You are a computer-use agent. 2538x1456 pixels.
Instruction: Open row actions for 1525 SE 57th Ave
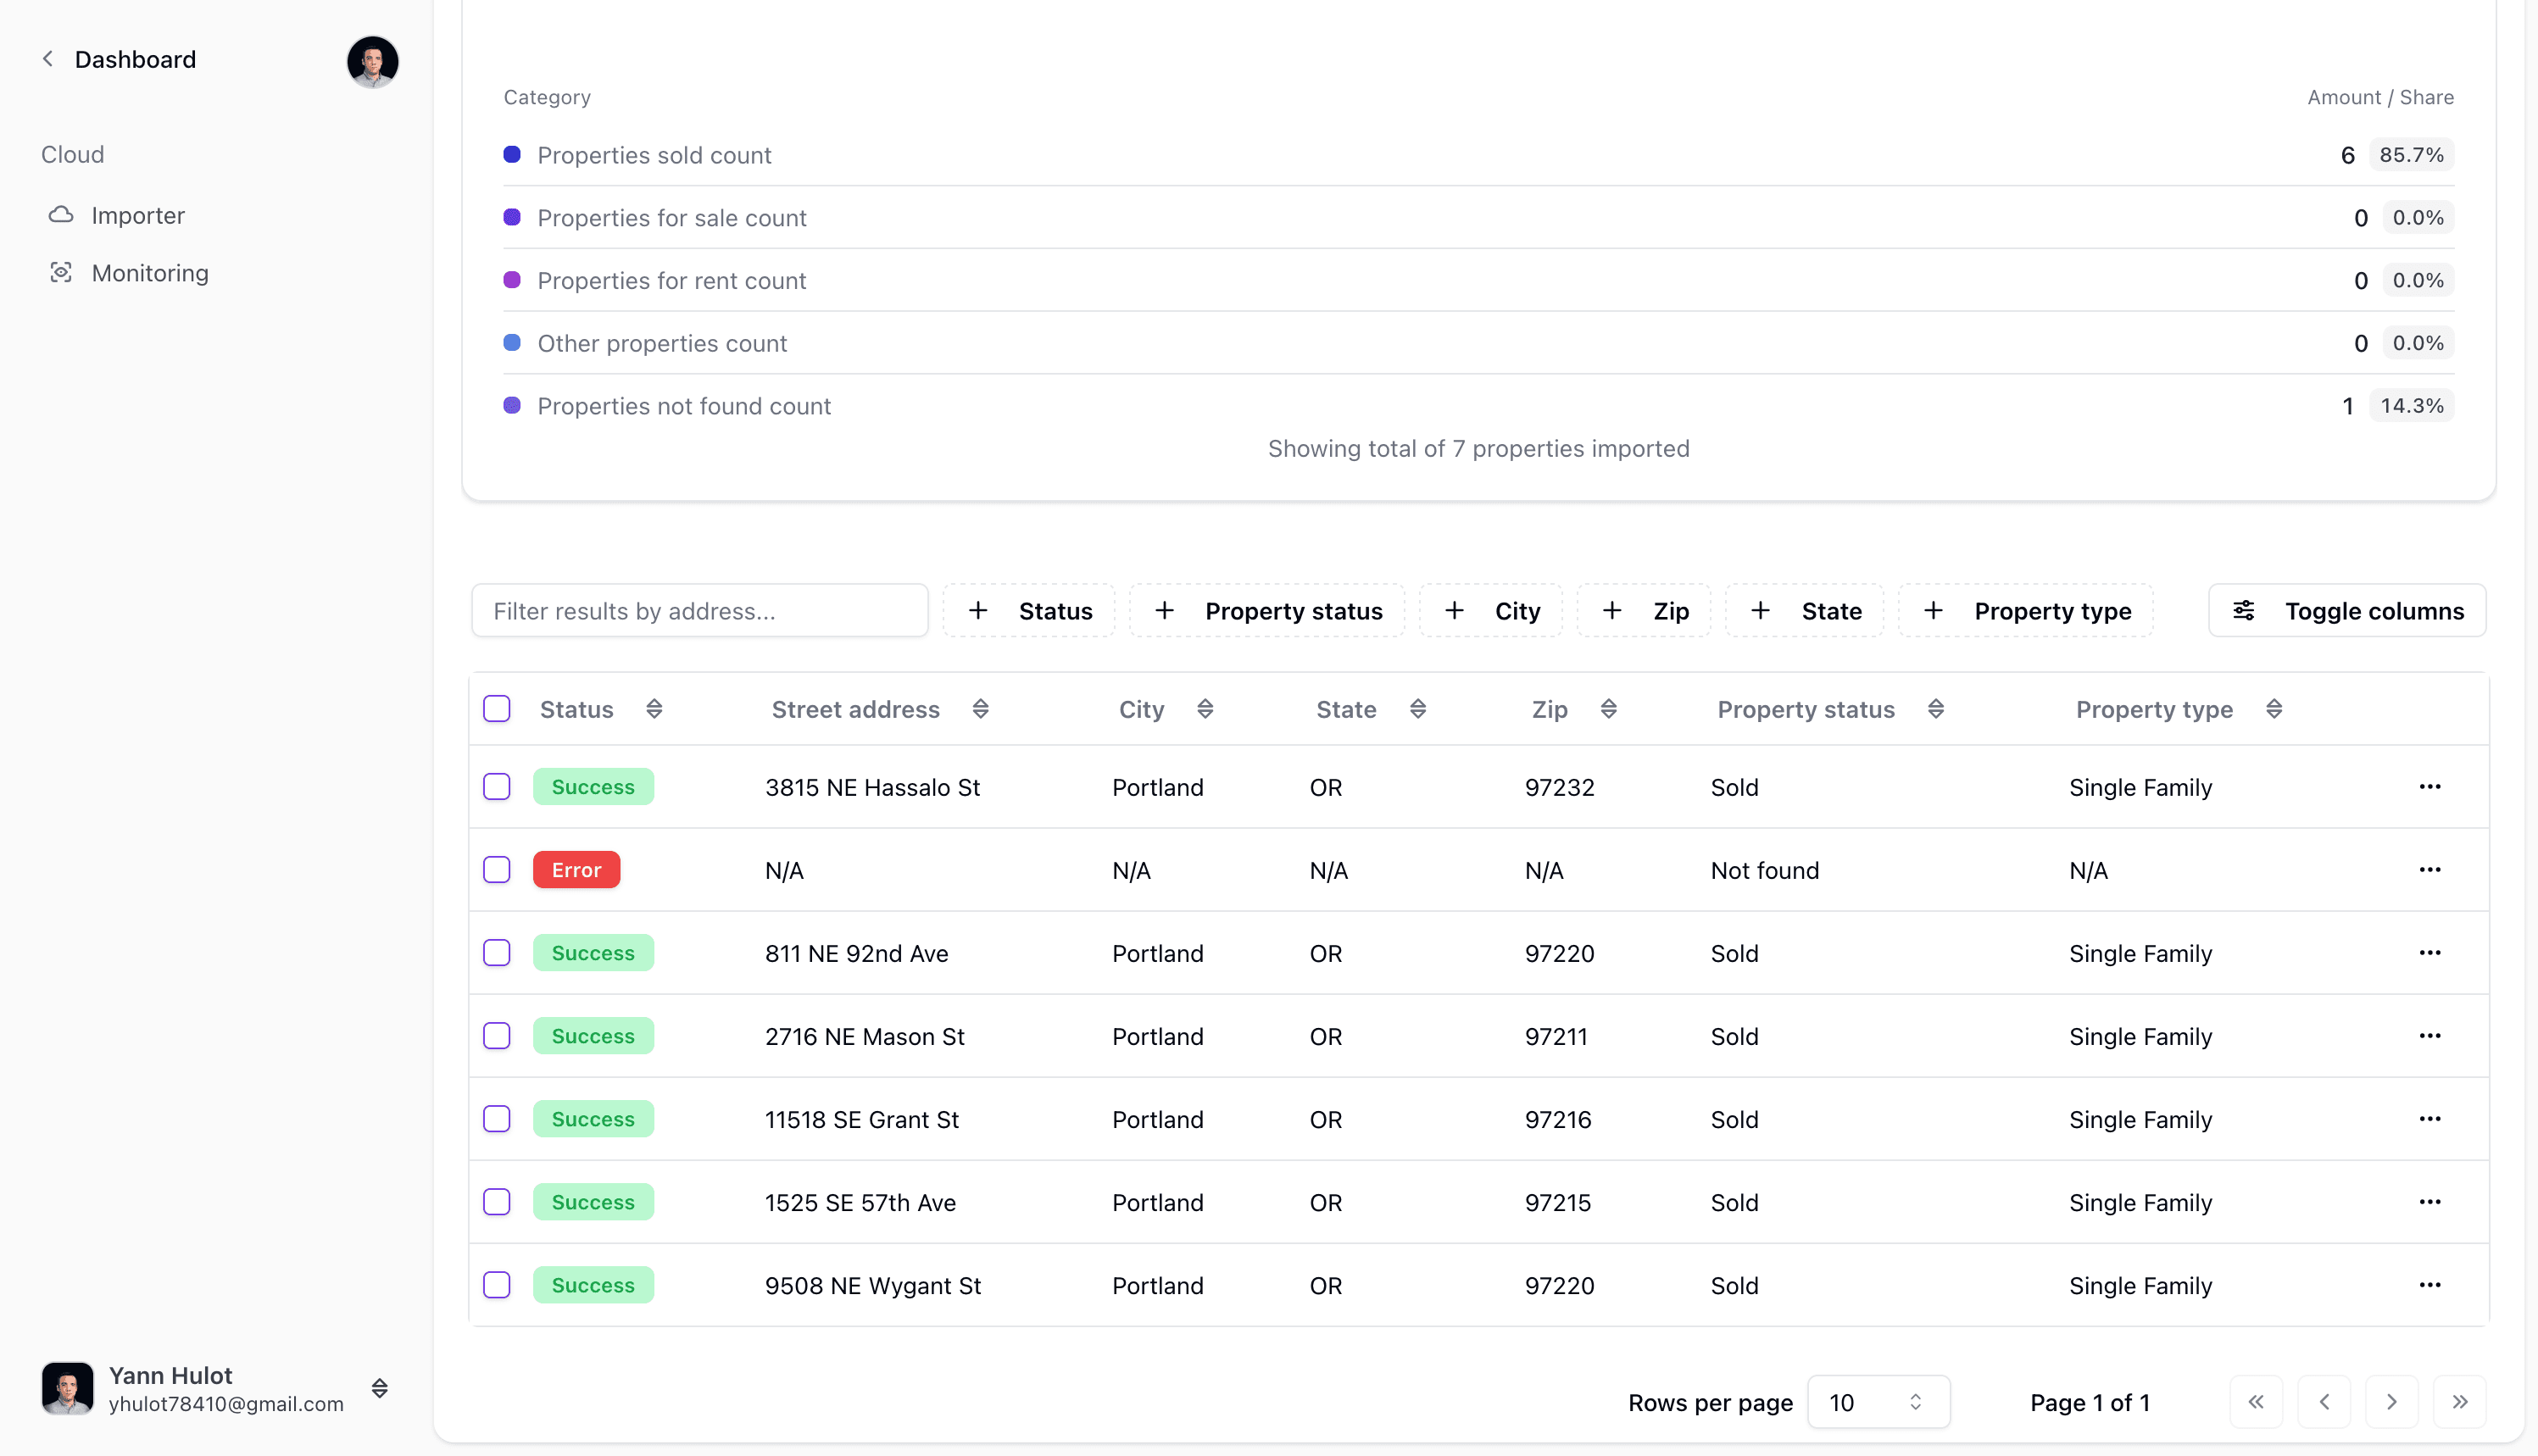(x=2430, y=1202)
